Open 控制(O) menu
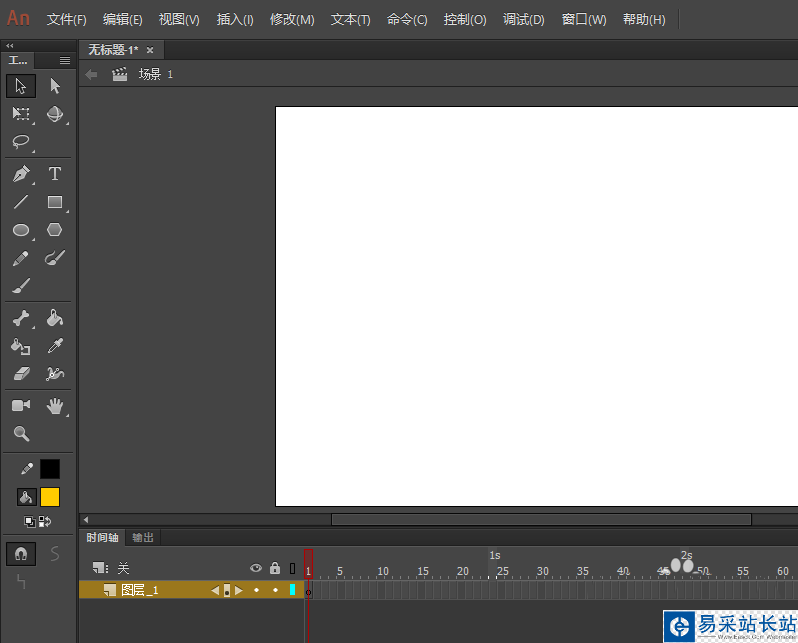 (x=465, y=19)
